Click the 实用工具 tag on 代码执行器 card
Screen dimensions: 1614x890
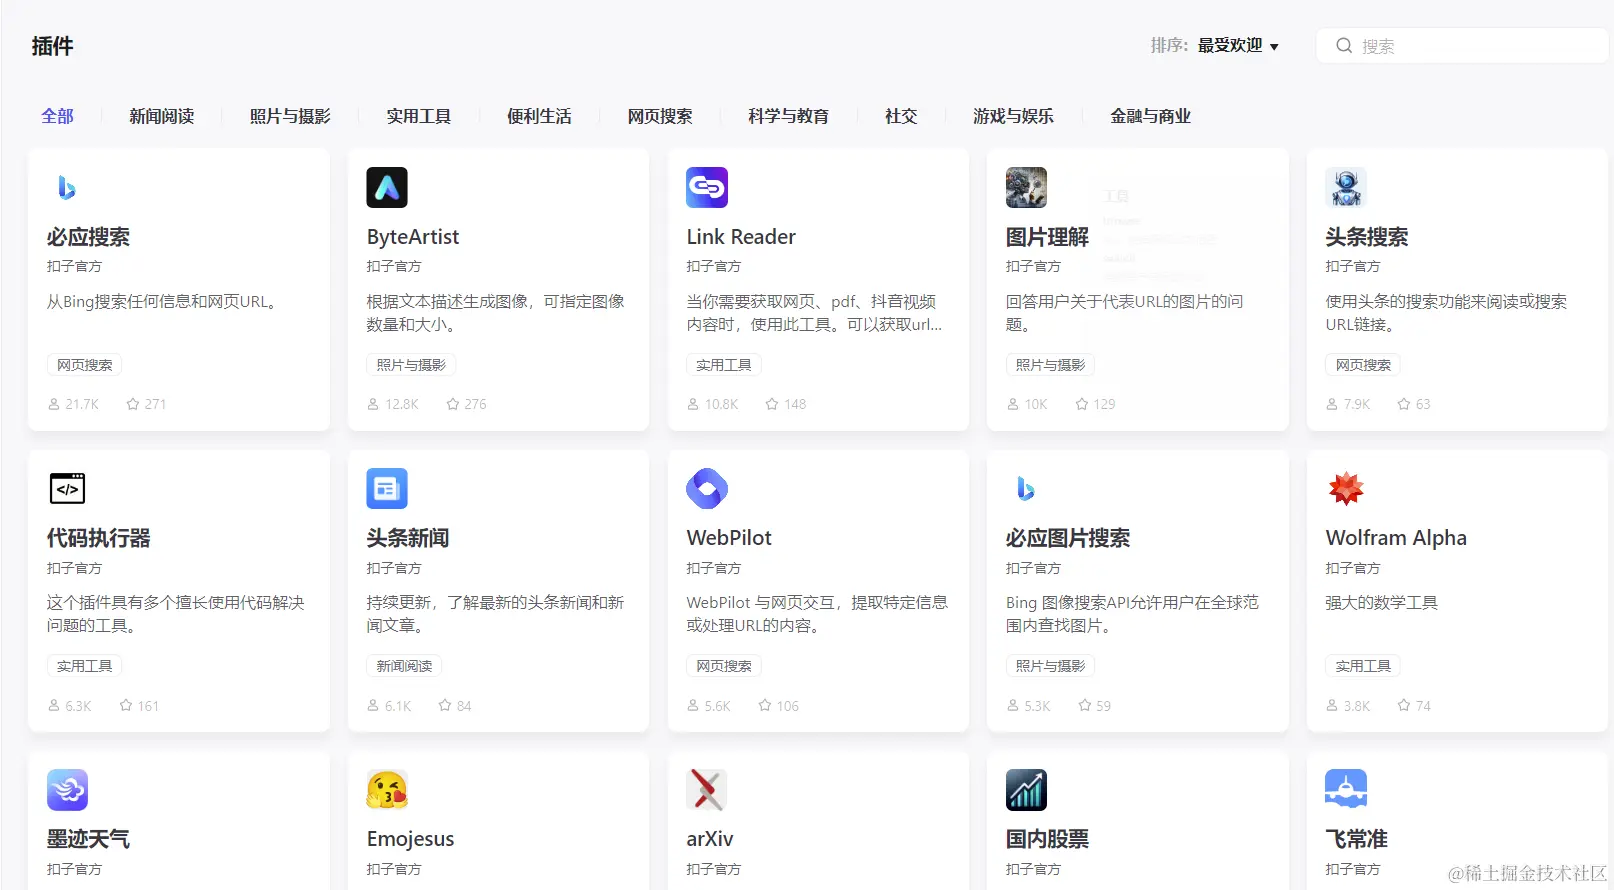84,666
